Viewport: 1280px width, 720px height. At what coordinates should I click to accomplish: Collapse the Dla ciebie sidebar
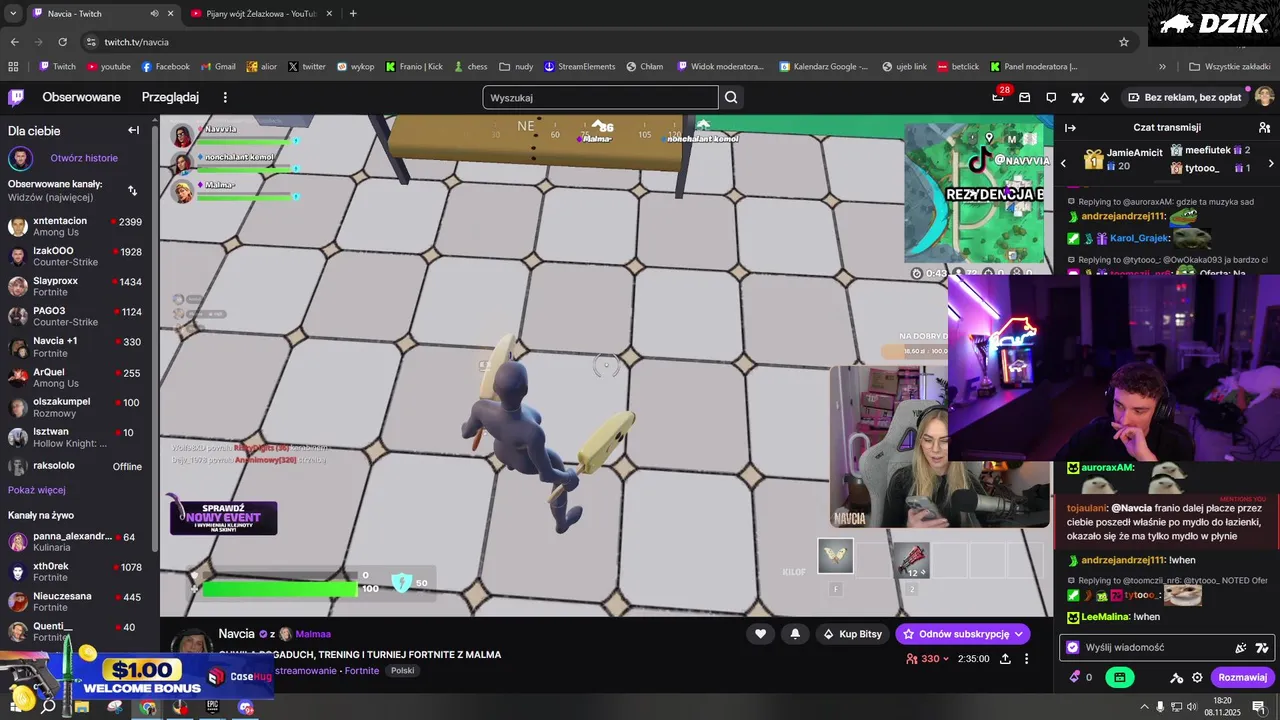[x=133, y=130]
